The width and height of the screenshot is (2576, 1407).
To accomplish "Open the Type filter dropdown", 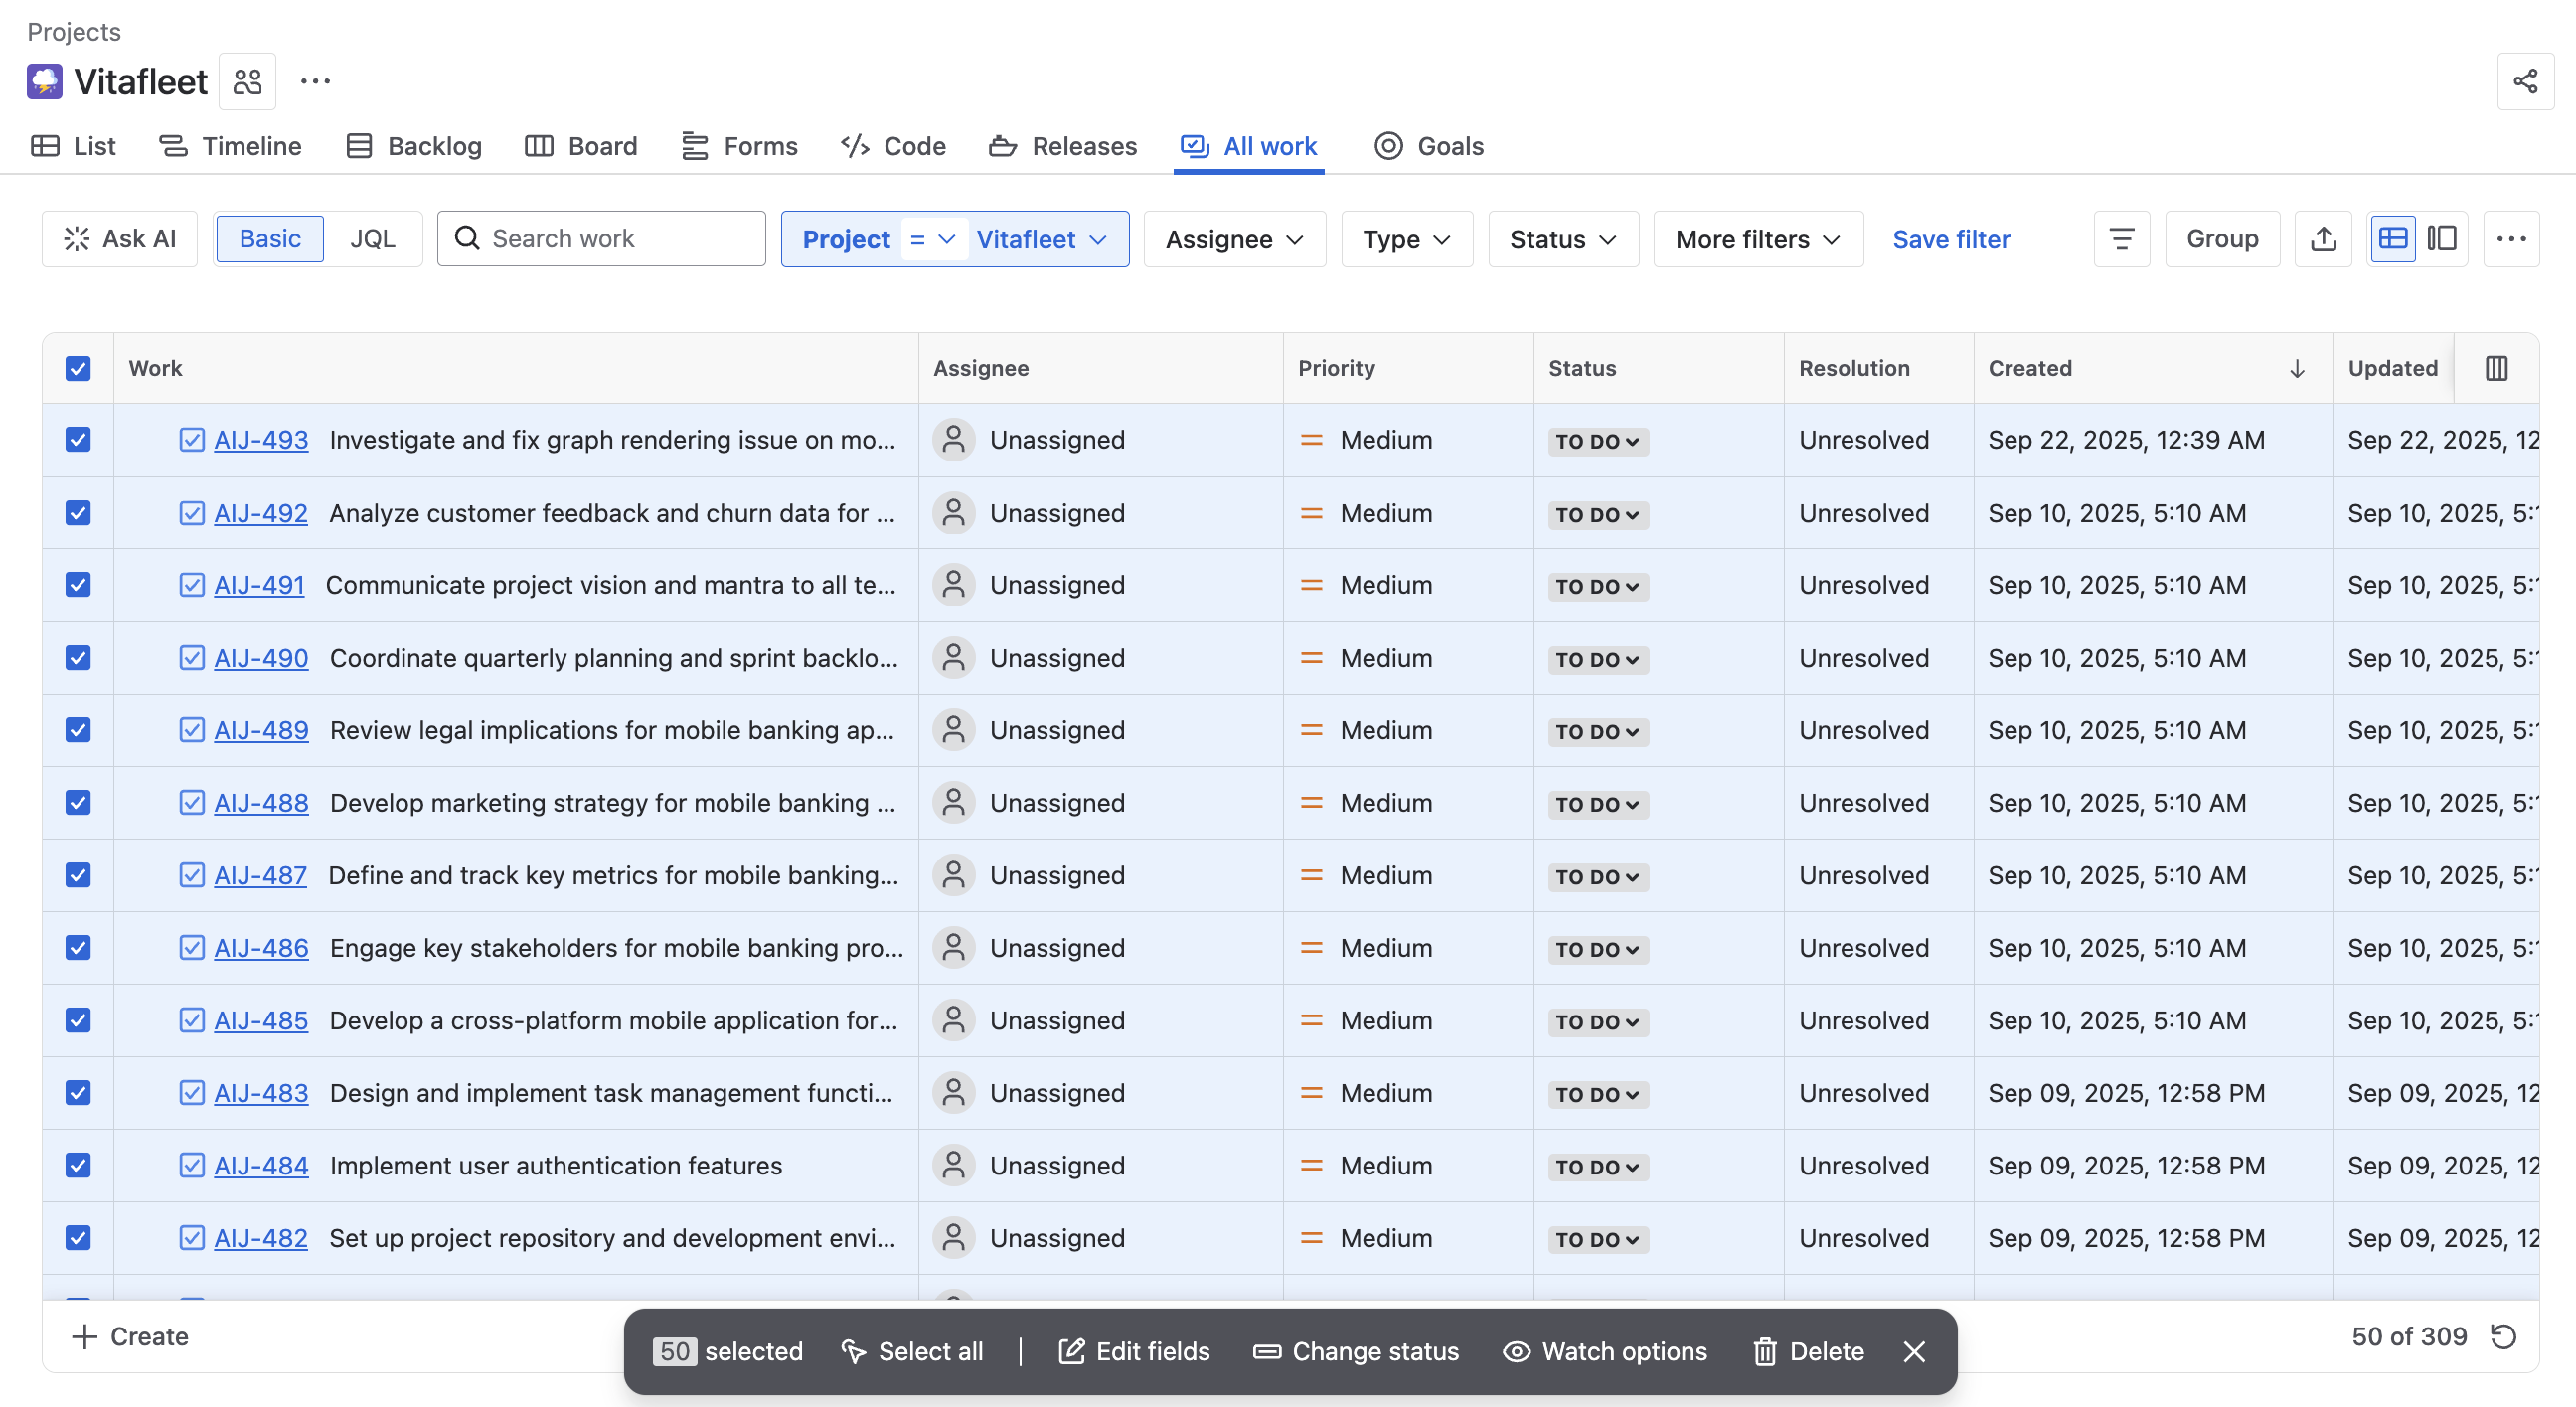I will 1406,239.
